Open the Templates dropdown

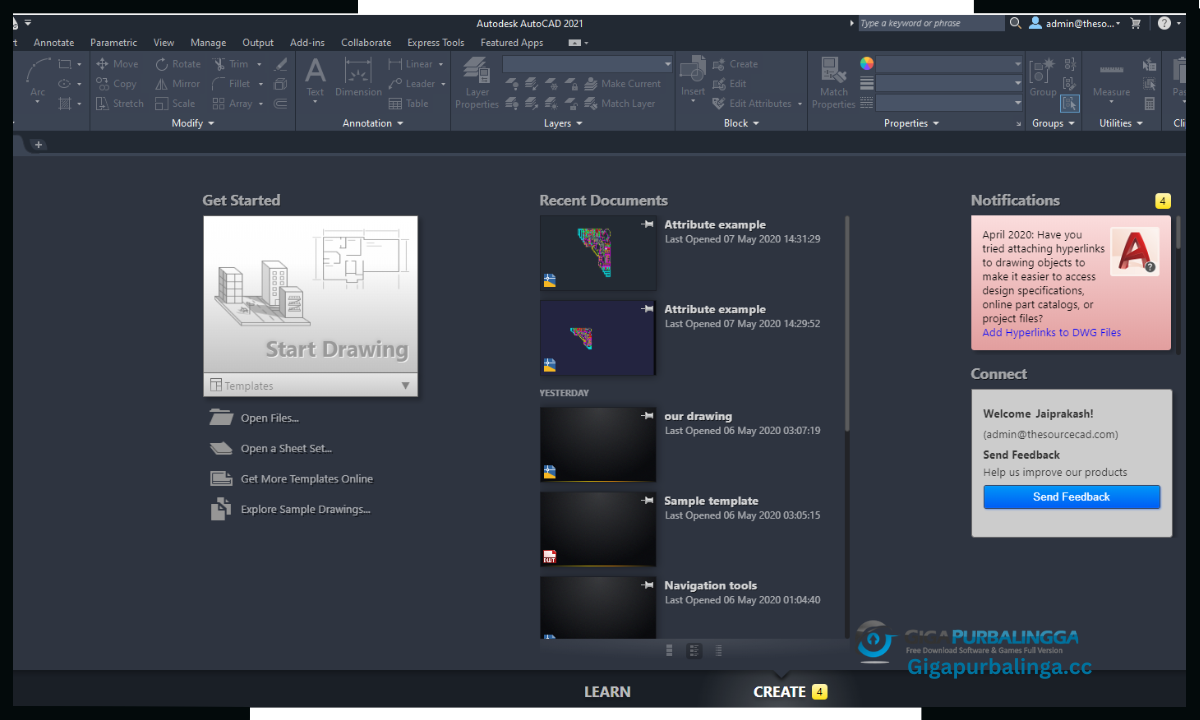tap(310, 385)
